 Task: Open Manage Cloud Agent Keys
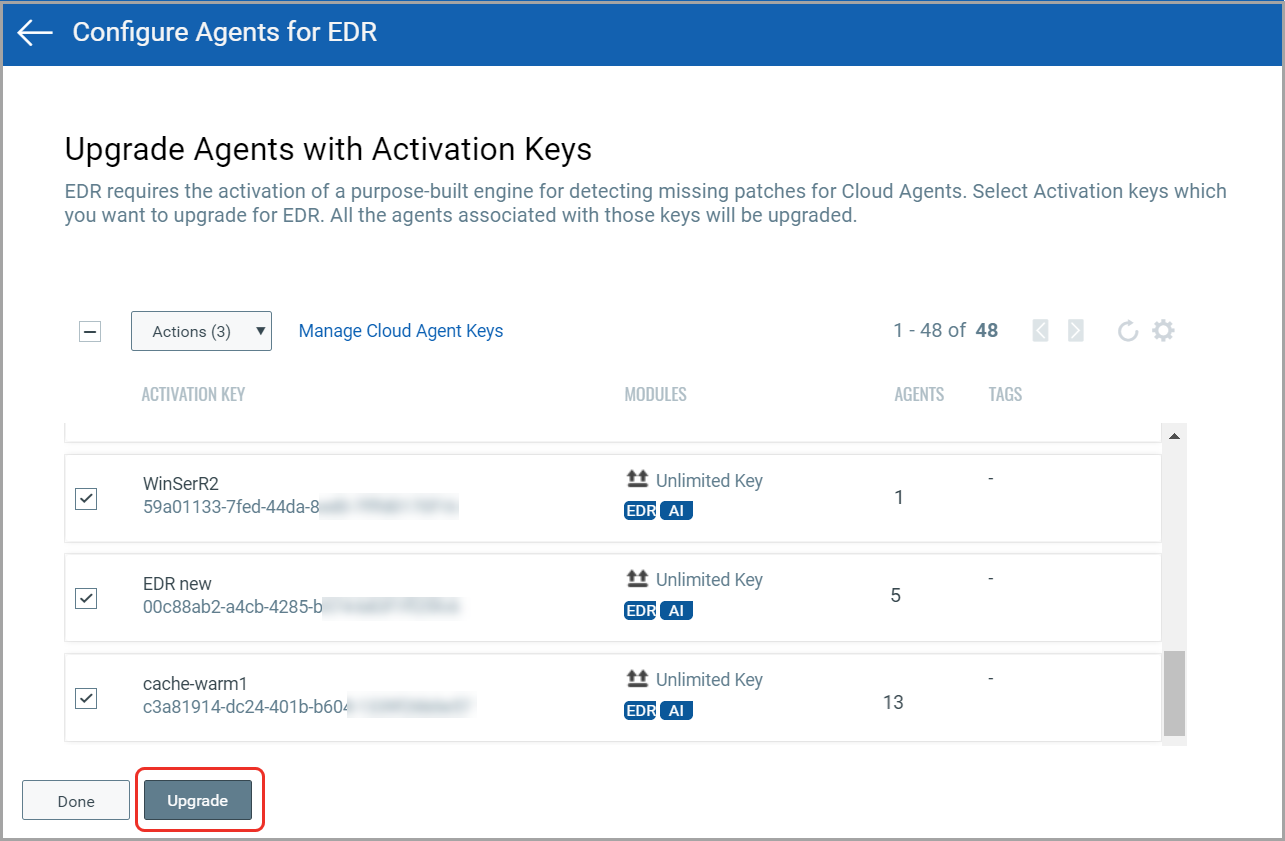(x=400, y=330)
